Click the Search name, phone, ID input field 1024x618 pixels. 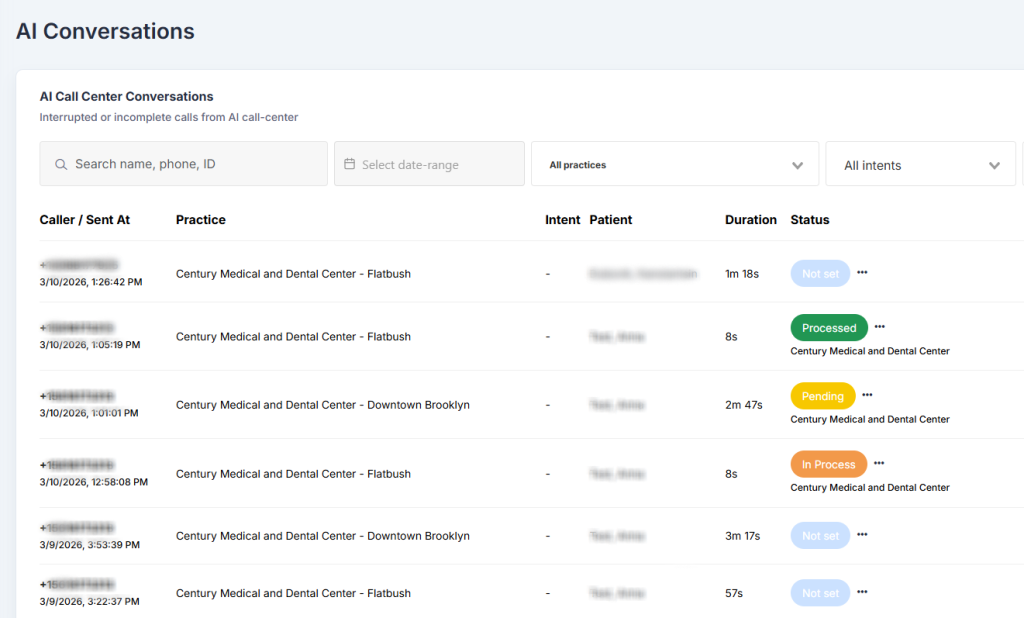click(183, 164)
